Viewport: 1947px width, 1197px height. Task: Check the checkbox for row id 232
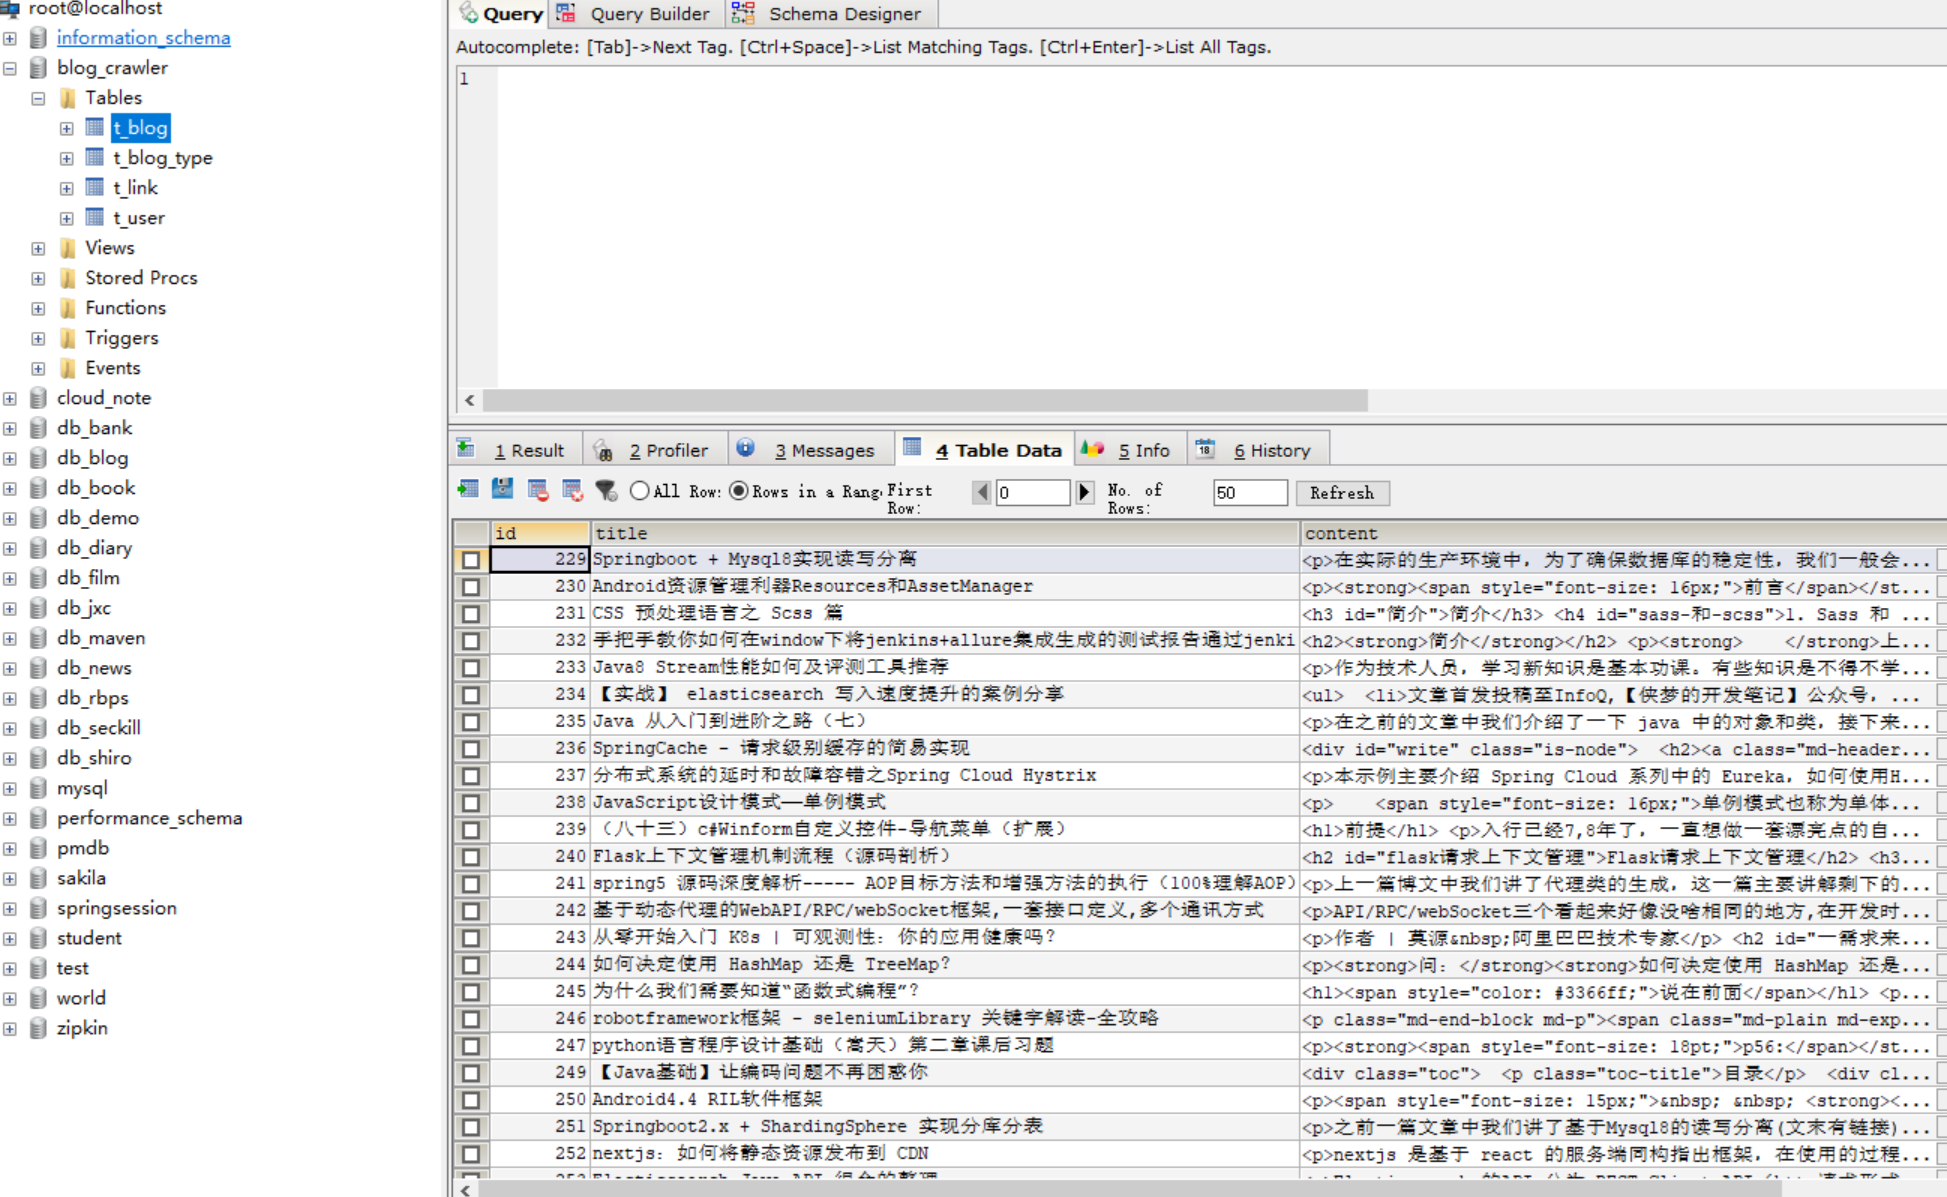point(471,641)
